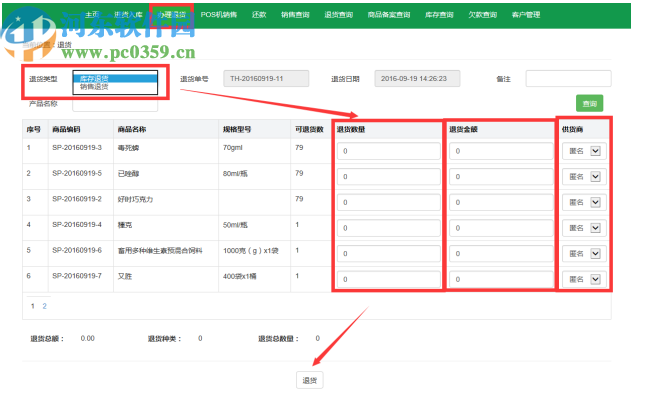This screenshot has height=413, width=648.
Task: Select page 1 in the pagination
Action: [x=33, y=306]
